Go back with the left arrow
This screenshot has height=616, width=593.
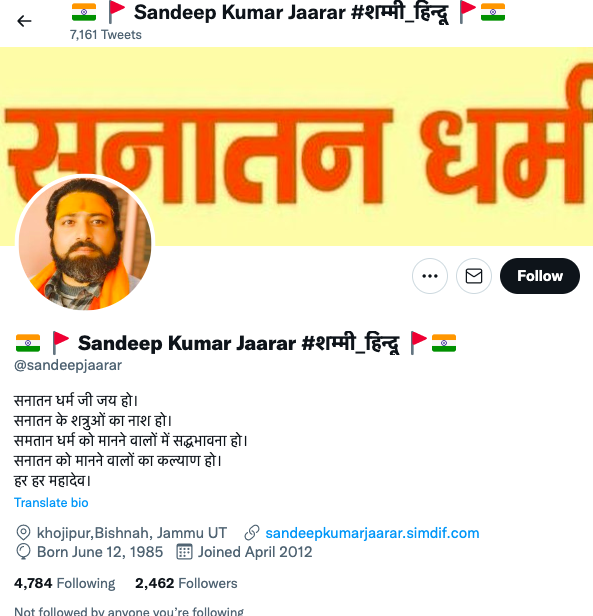[24, 21]
